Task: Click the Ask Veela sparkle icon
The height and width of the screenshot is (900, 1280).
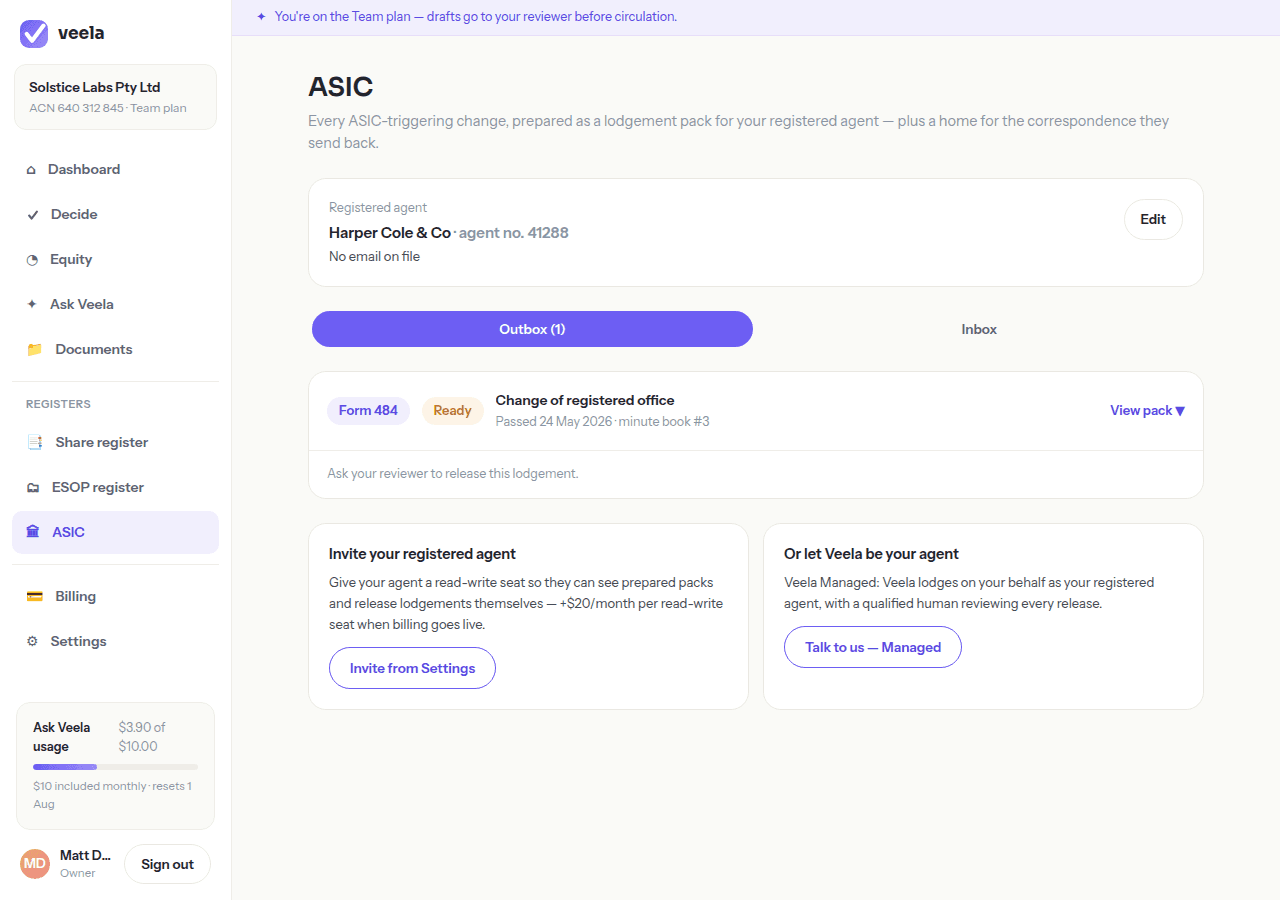Action: [x=32, y=305]
